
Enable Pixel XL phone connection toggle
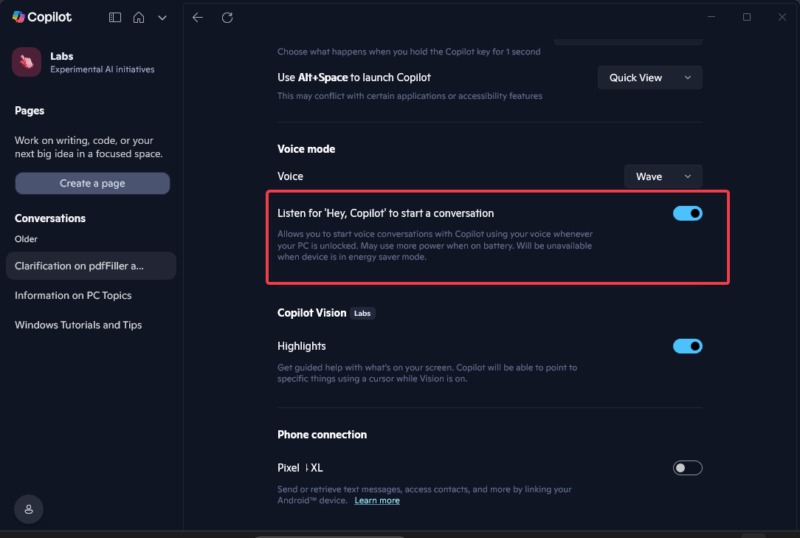click(x=687, y=468)
